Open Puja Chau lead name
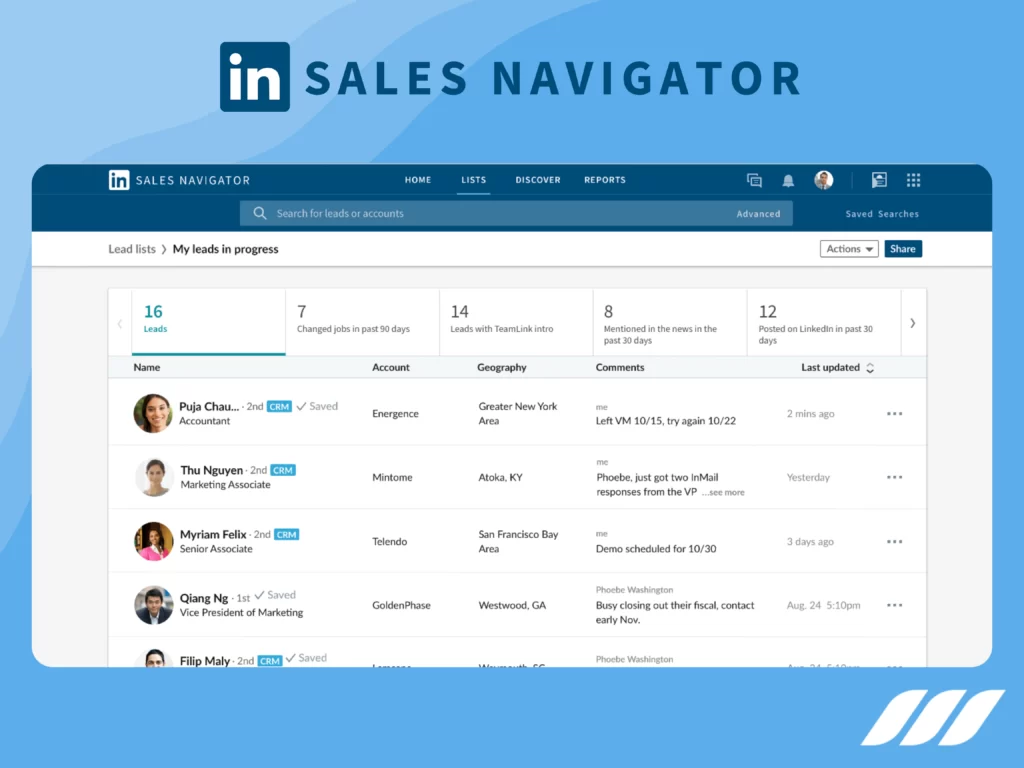 click(209, 406)
